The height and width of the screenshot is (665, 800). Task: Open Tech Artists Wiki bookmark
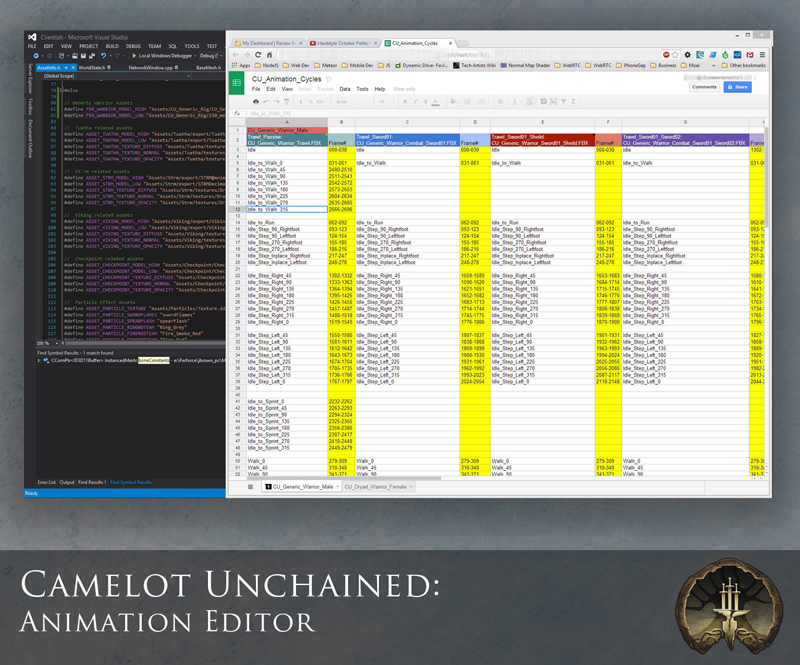[474, 65]
